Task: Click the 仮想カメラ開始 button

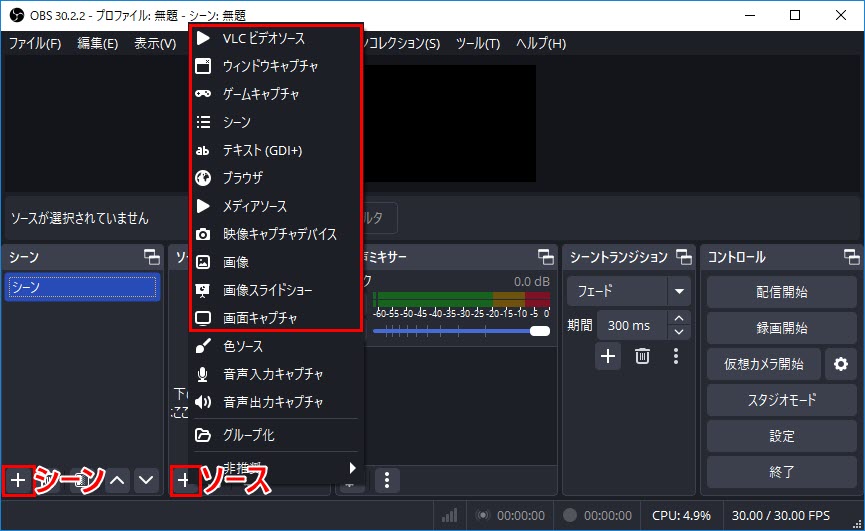Action: pyautogui.click(x=763, y=364)
